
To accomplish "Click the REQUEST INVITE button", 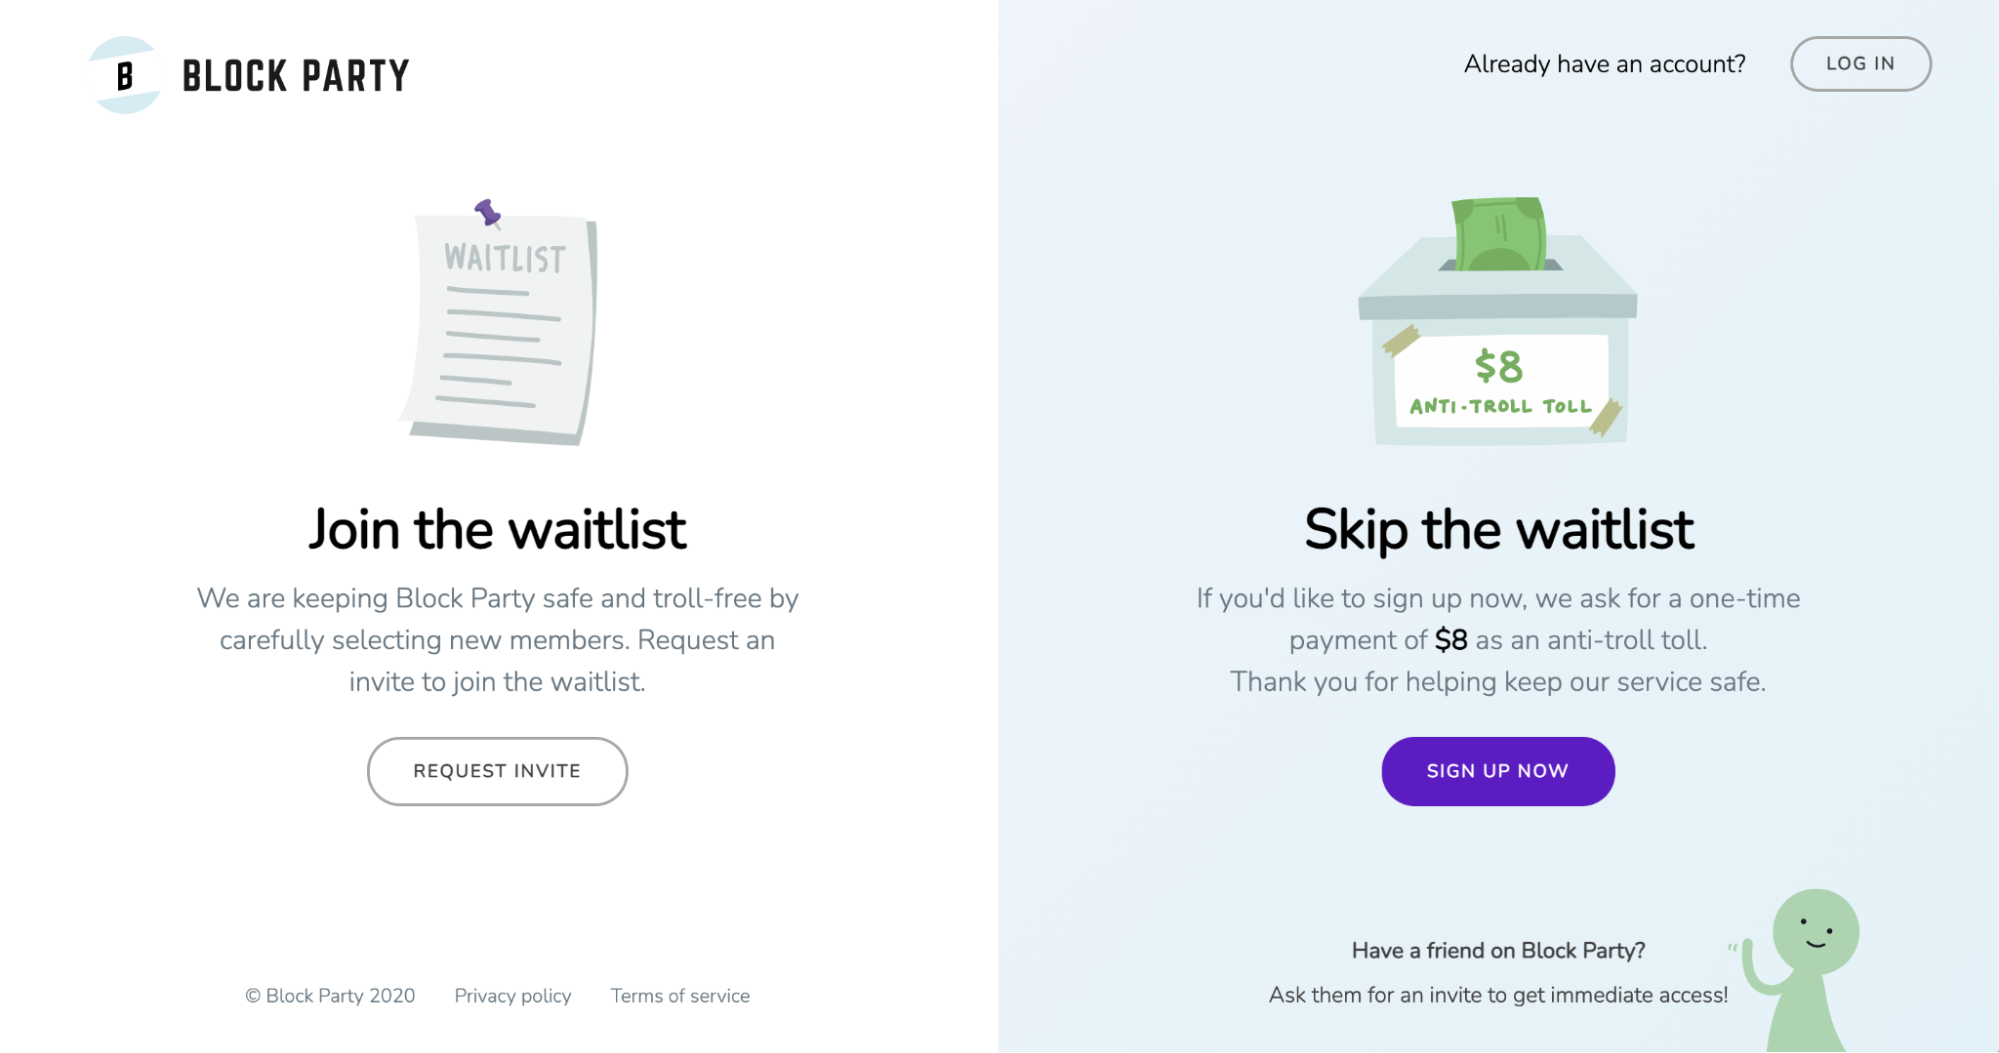I will 497,771.
